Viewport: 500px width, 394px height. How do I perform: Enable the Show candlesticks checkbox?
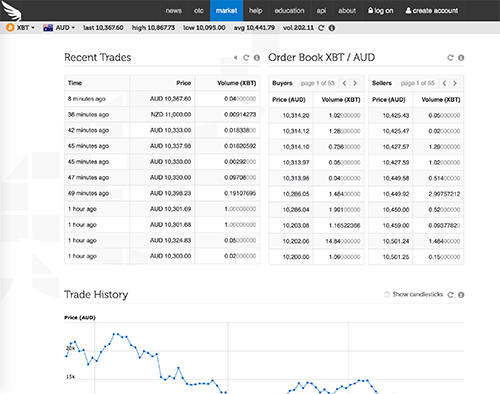(x=387, y=295)
